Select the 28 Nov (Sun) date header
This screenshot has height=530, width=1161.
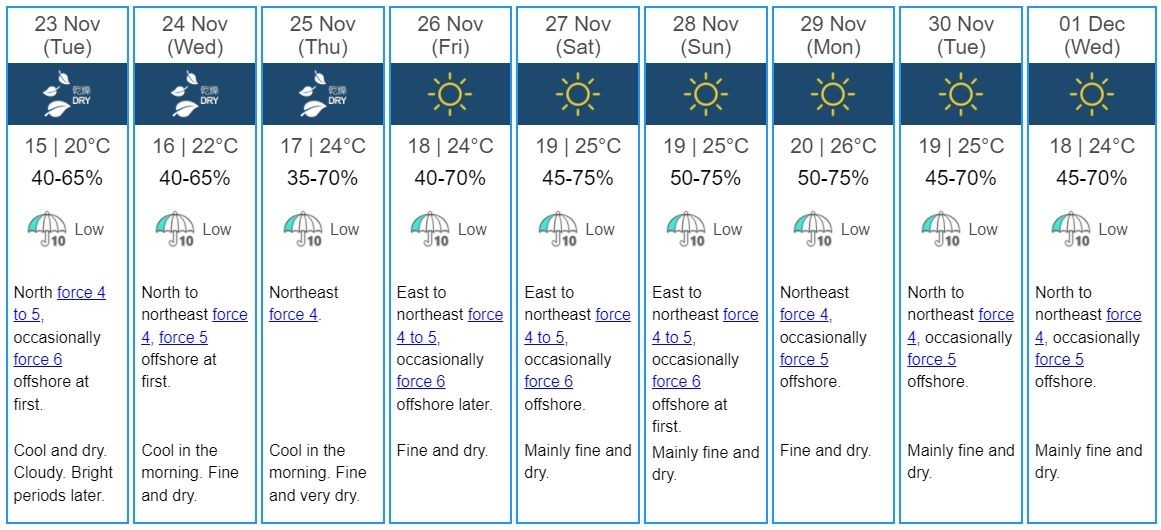click(x=705, y=35)
